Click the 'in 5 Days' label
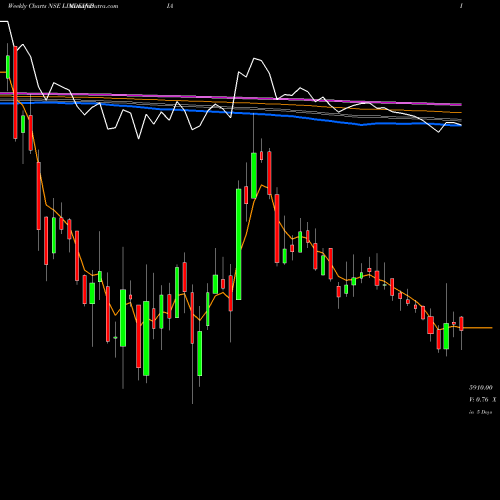This screenshot has width=500, height=500. 480,412
